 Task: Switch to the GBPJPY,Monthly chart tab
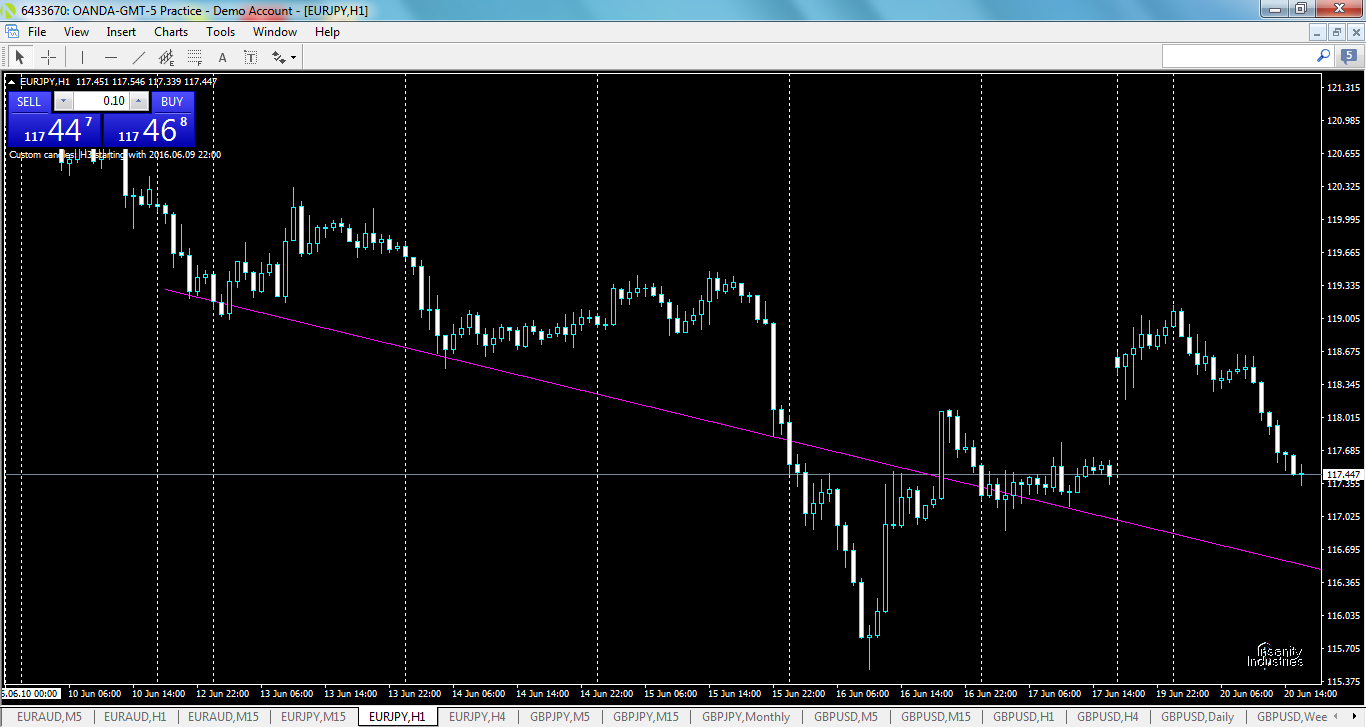click(x=746, y=716)
